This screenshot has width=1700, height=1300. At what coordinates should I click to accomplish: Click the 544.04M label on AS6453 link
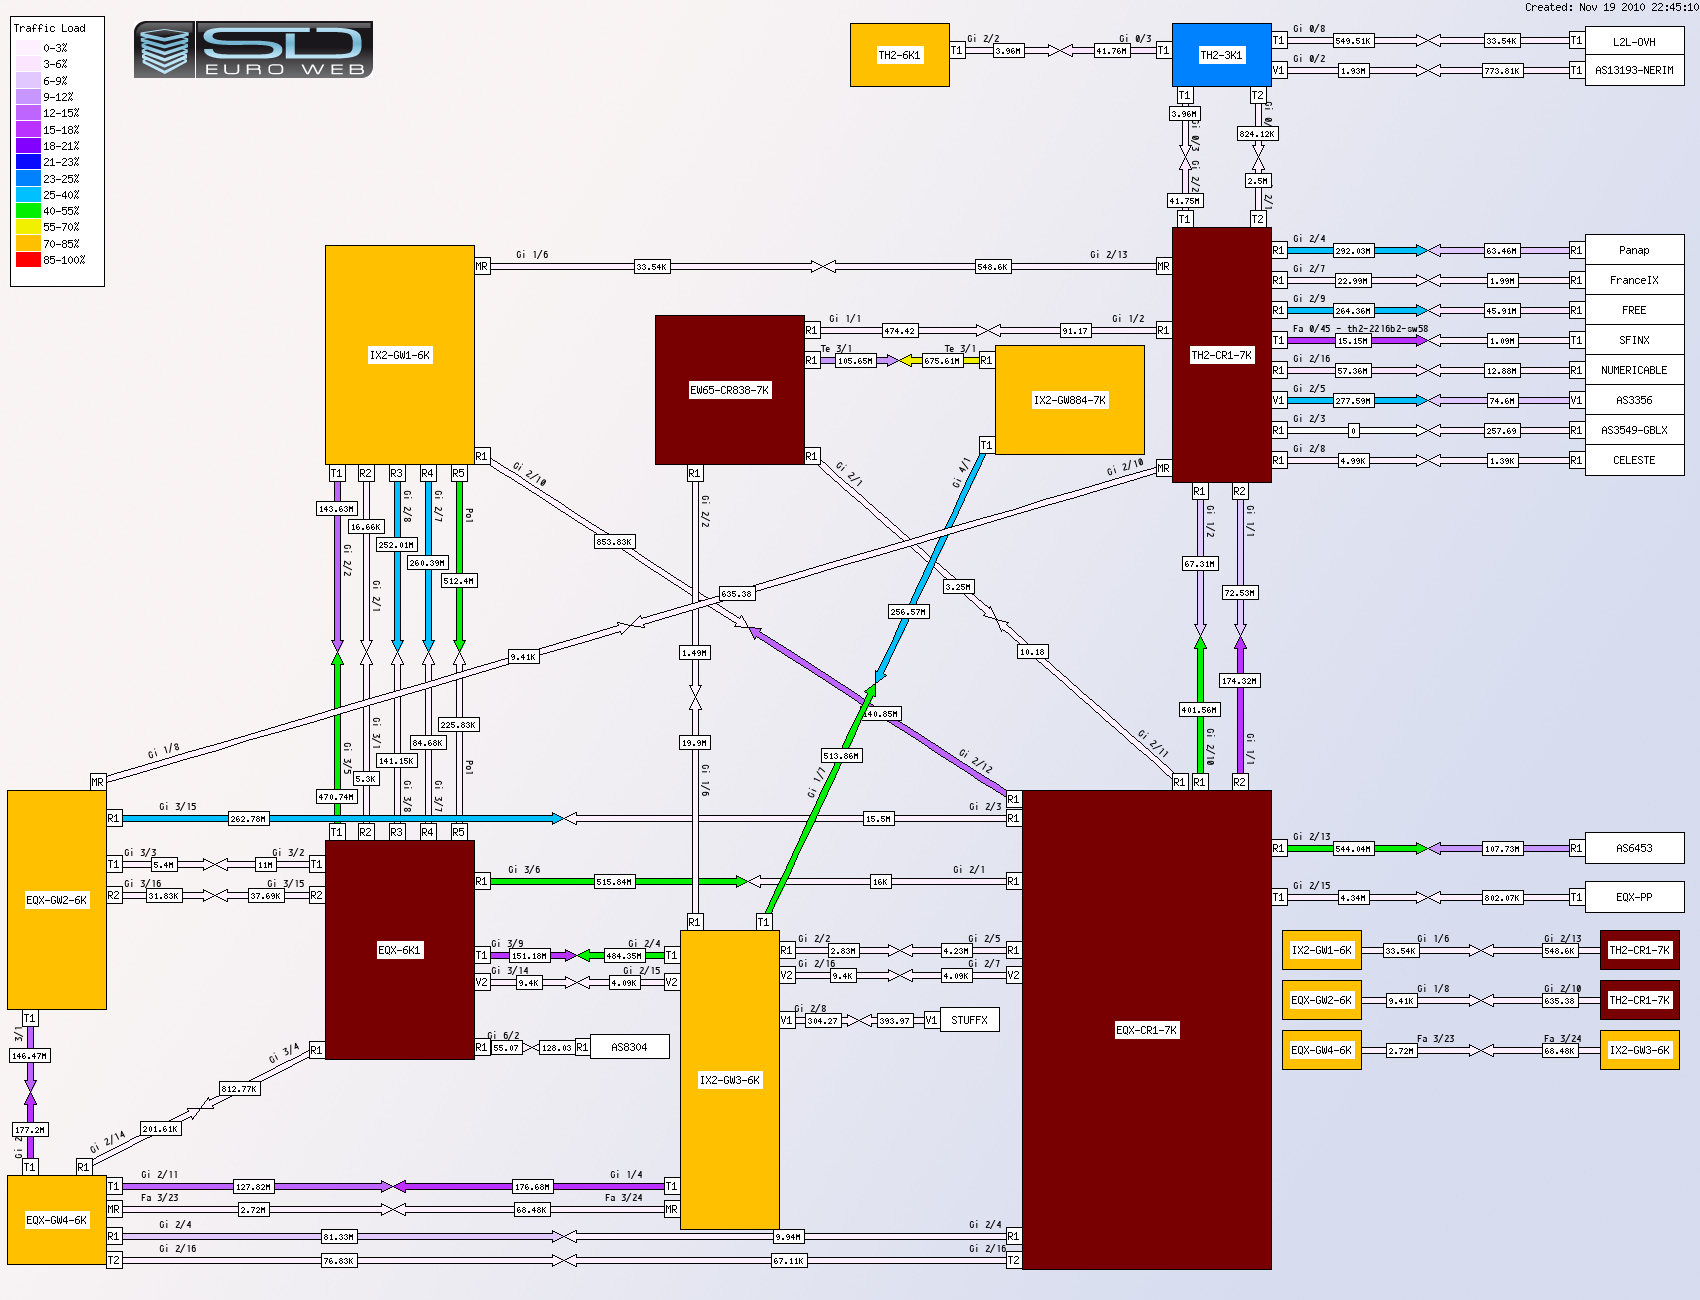click(x=1353, y=849)
